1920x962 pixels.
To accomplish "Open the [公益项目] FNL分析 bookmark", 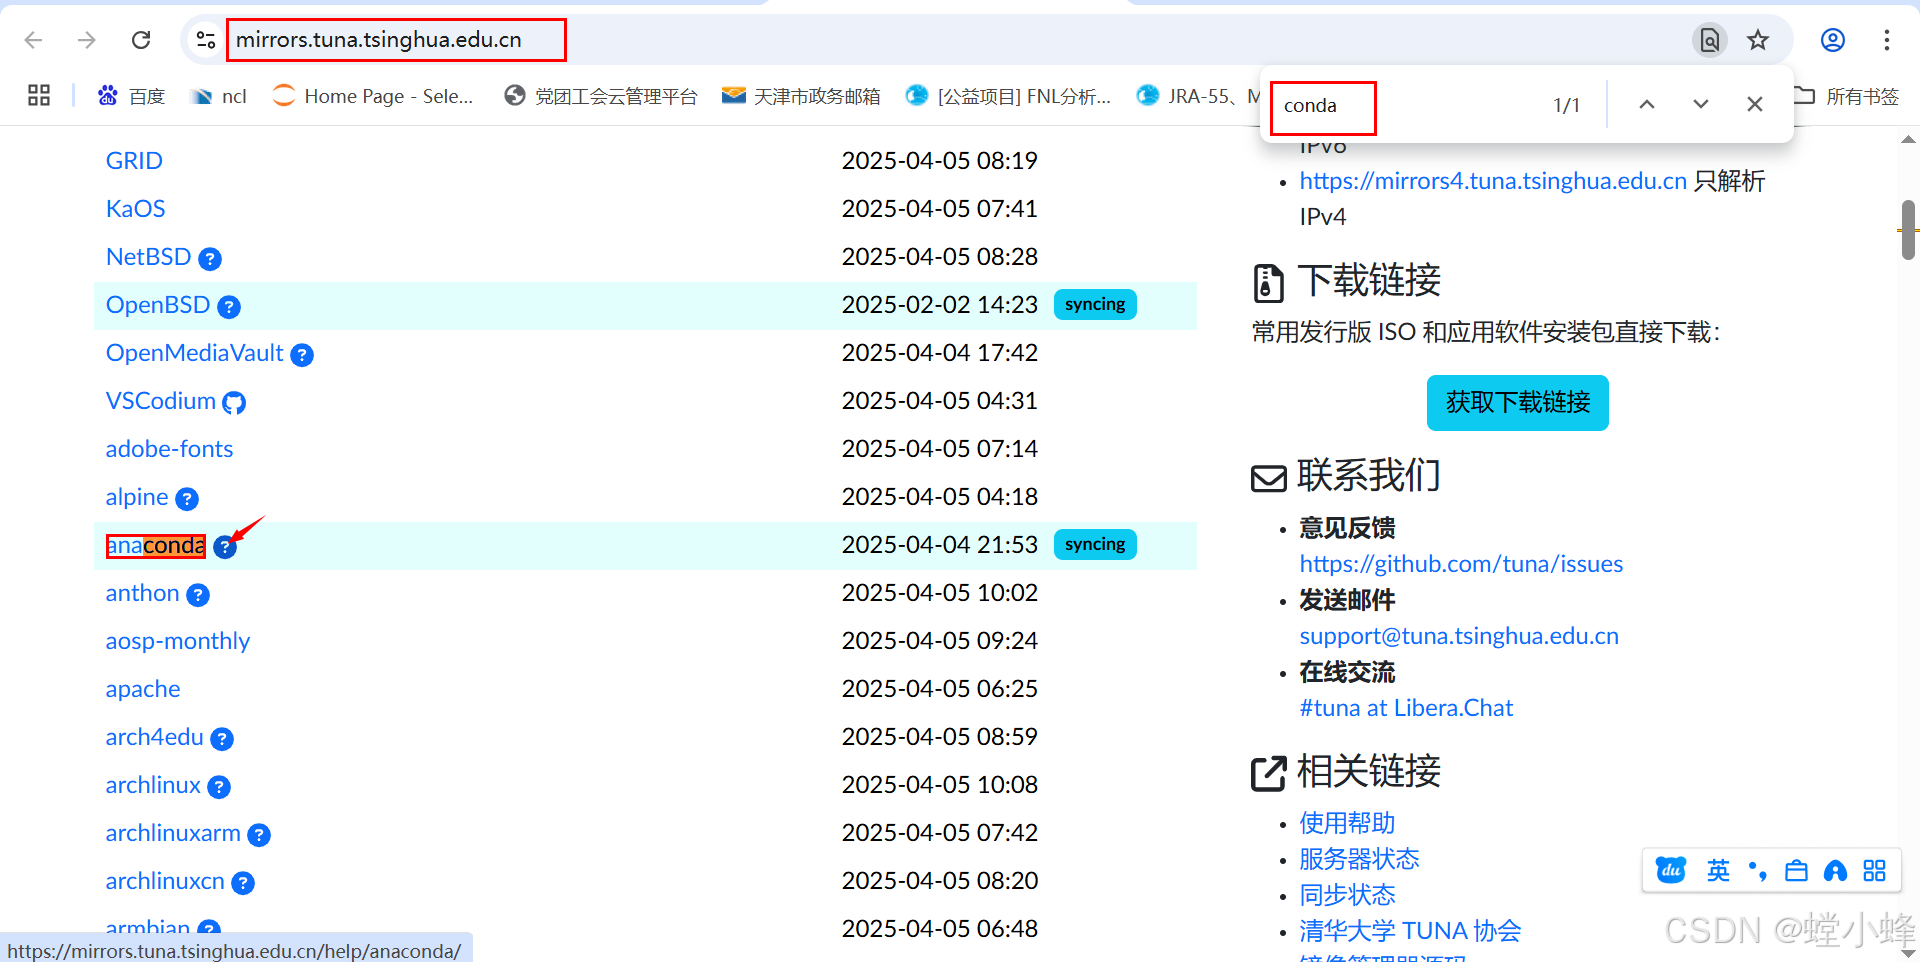I will click(x=1008, y=96).
